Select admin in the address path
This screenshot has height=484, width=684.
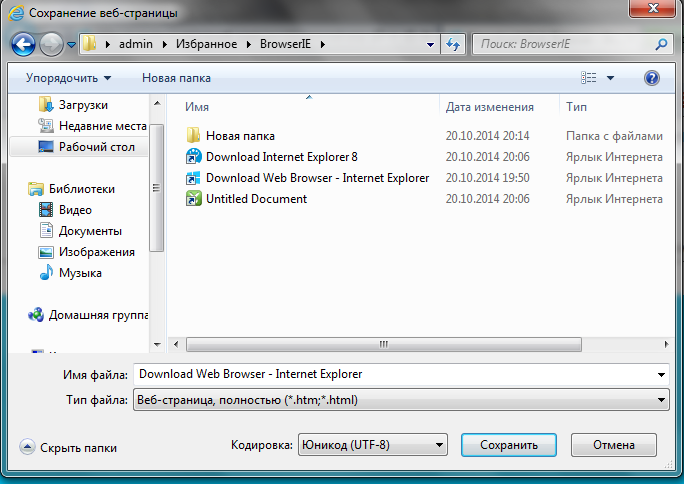pos(136,44)
